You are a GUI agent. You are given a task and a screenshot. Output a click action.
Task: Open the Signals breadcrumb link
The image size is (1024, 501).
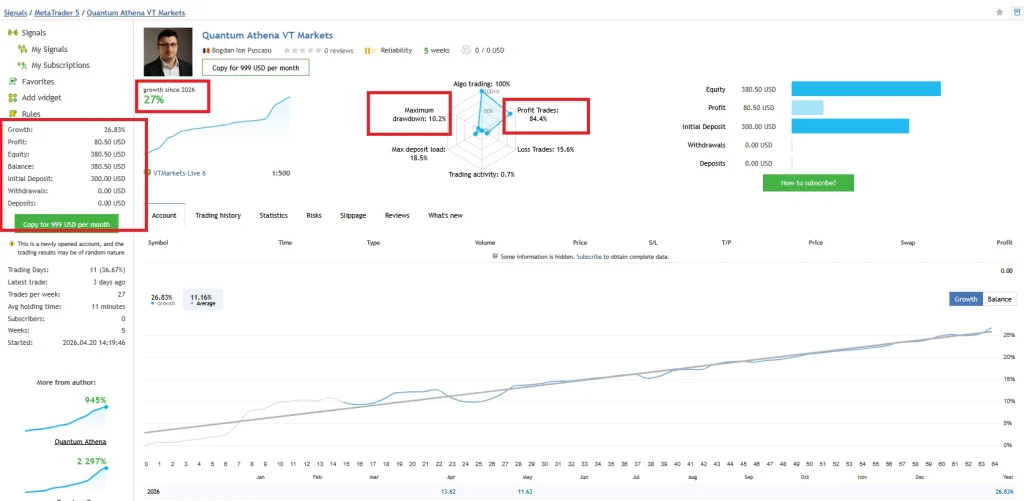[15, 12]
